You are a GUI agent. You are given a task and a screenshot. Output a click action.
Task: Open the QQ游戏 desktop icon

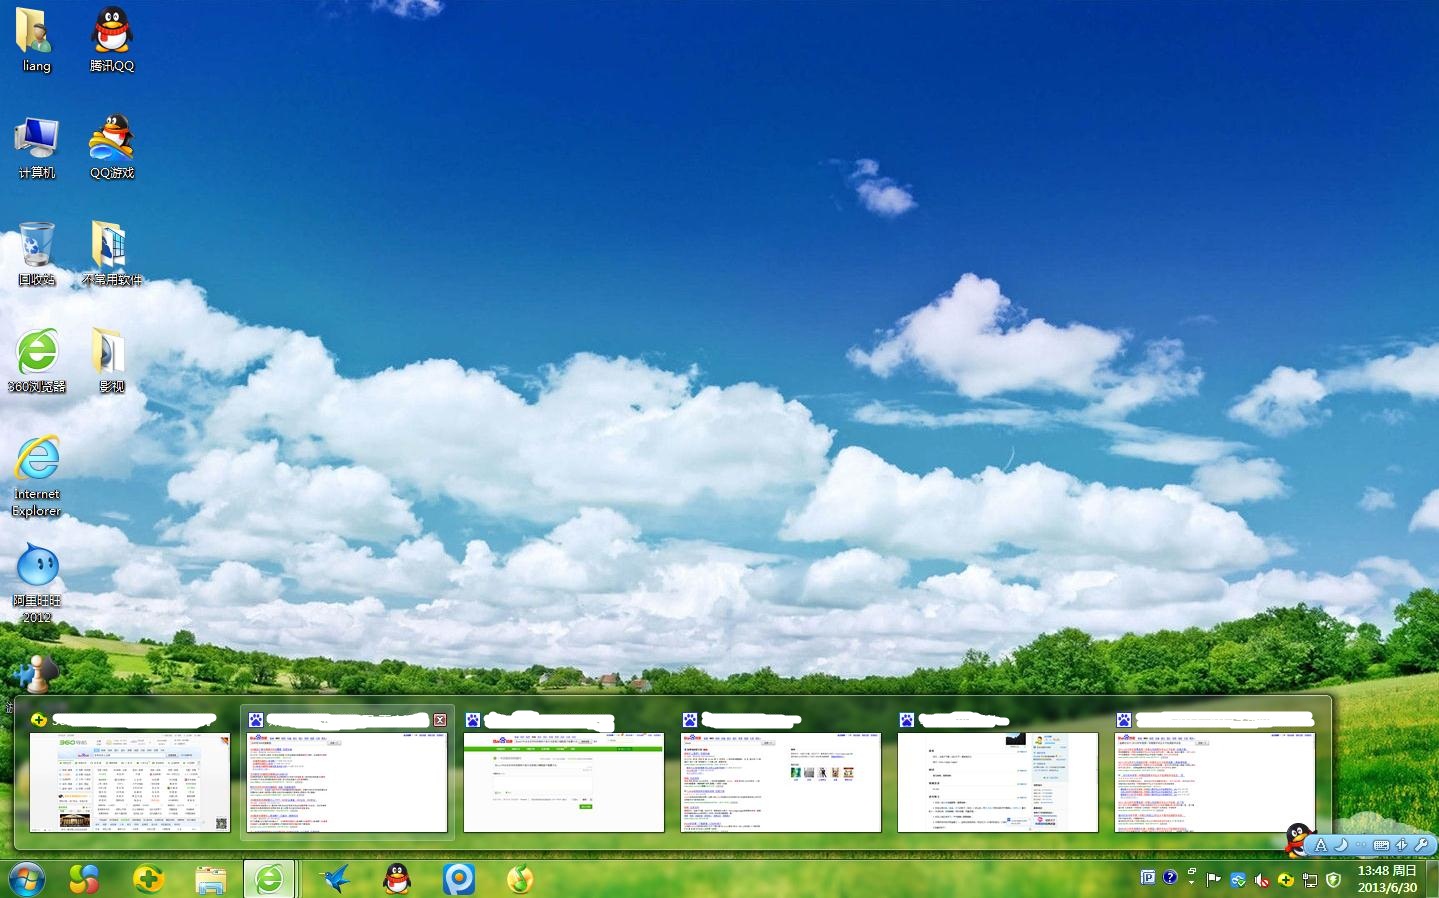[x=111, y=142]
